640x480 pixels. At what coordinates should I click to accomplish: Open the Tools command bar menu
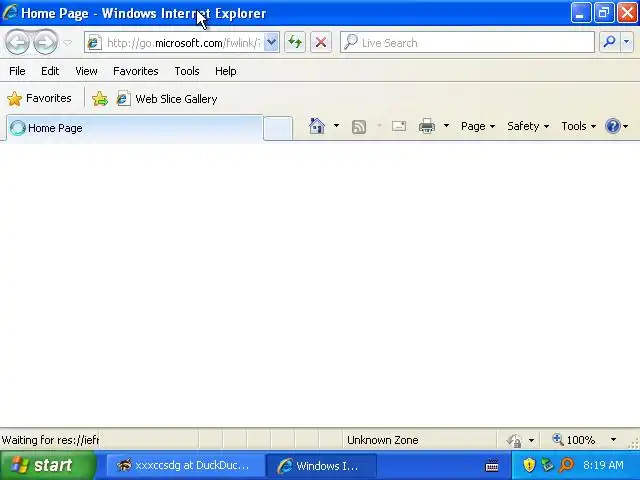578,126
